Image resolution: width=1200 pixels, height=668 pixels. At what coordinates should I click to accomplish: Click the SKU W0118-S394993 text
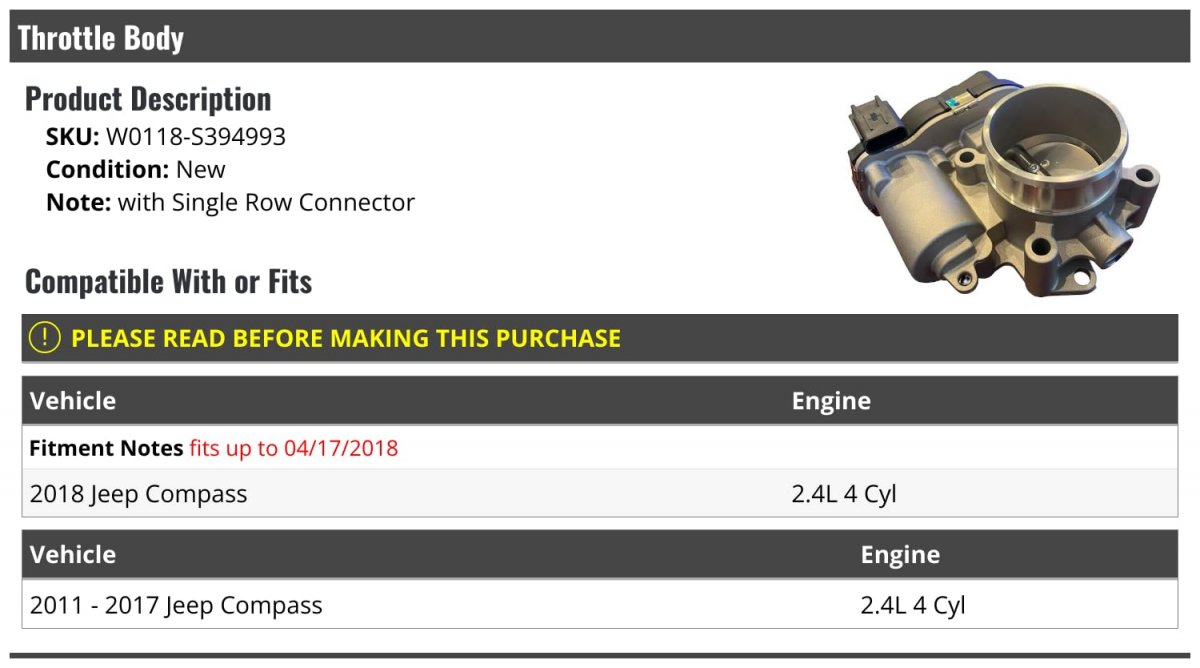click(166, 137)
